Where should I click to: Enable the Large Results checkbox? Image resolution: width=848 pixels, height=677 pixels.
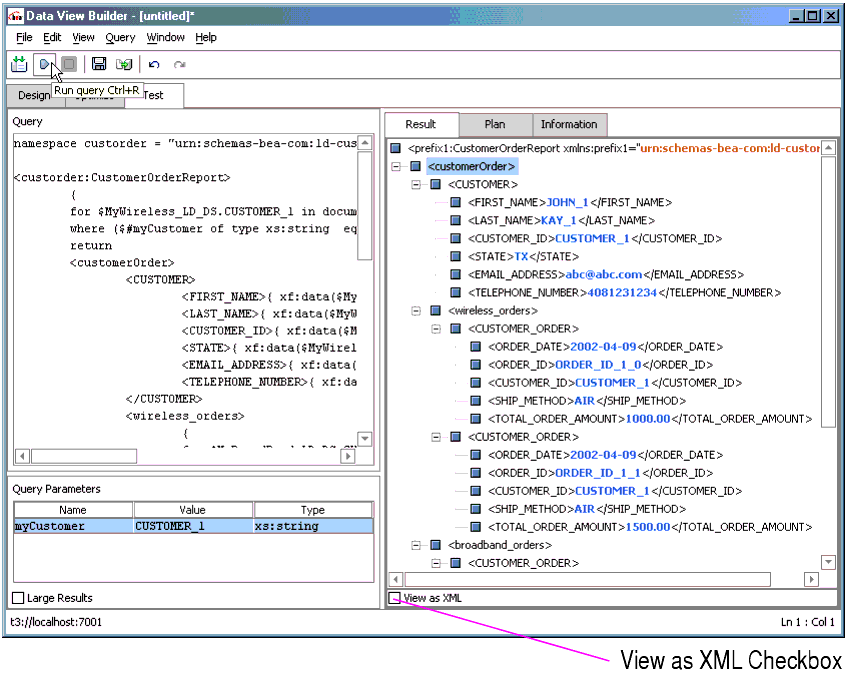[x=18, y=598]
